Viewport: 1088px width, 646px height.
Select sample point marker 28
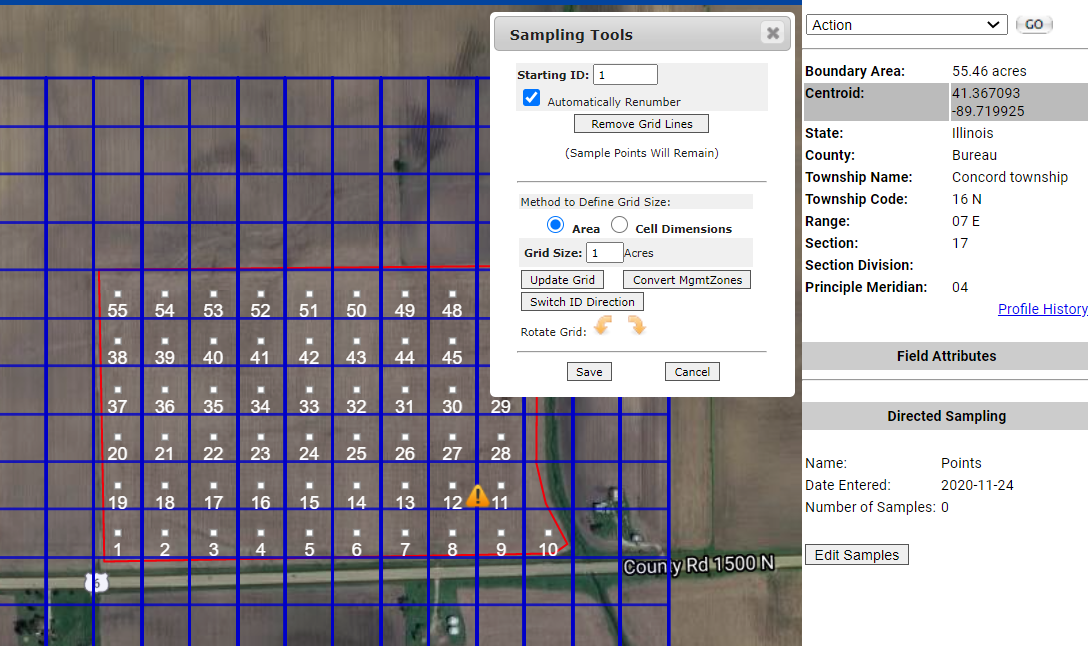pos(500,436)
